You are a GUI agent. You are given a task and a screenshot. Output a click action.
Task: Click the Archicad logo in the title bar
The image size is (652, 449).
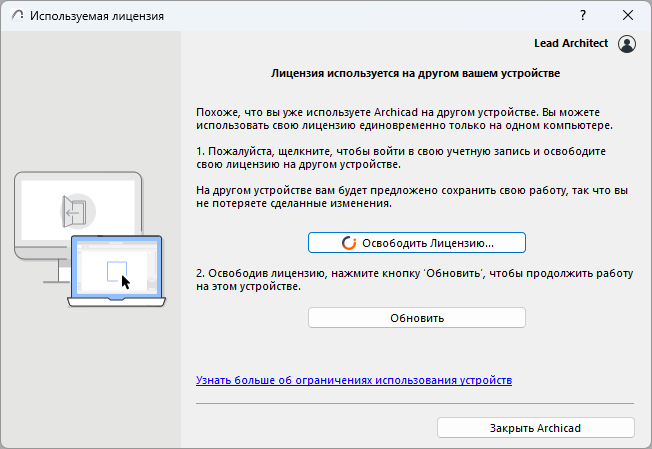17,16
